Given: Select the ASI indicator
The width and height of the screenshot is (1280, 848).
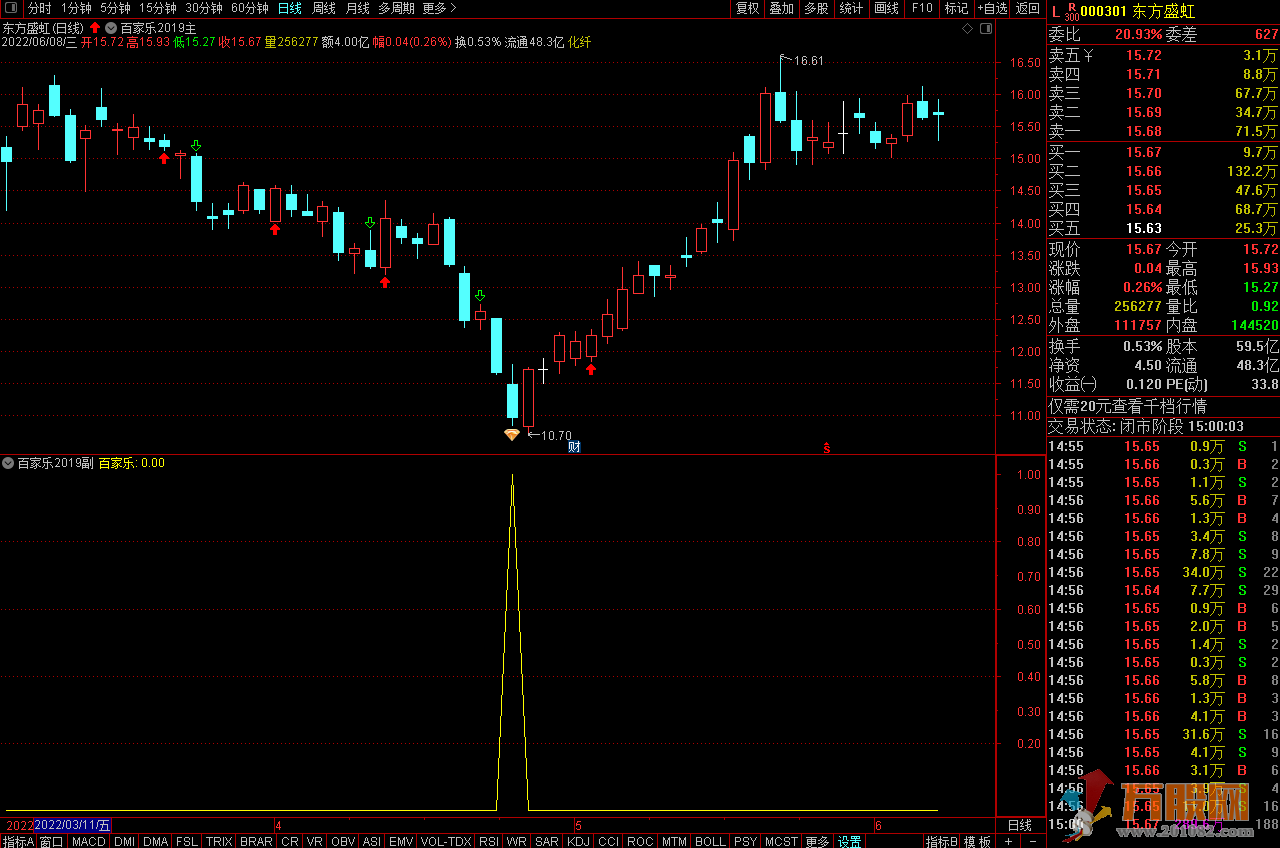Looking at the screenshot, I should 372,841.
